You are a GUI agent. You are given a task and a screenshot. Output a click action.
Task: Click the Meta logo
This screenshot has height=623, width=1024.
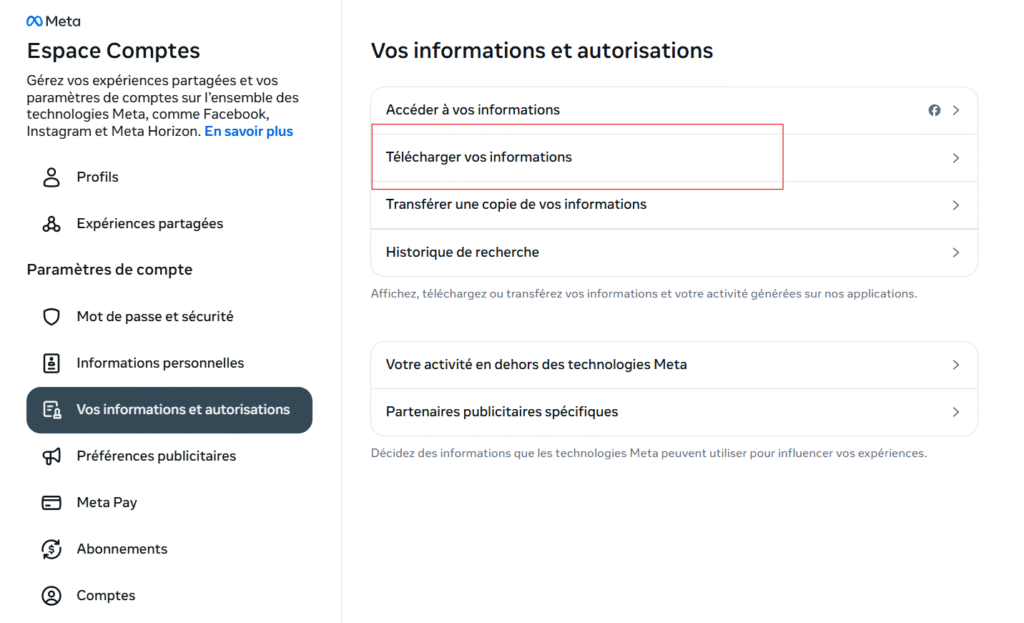coord(53,21)
